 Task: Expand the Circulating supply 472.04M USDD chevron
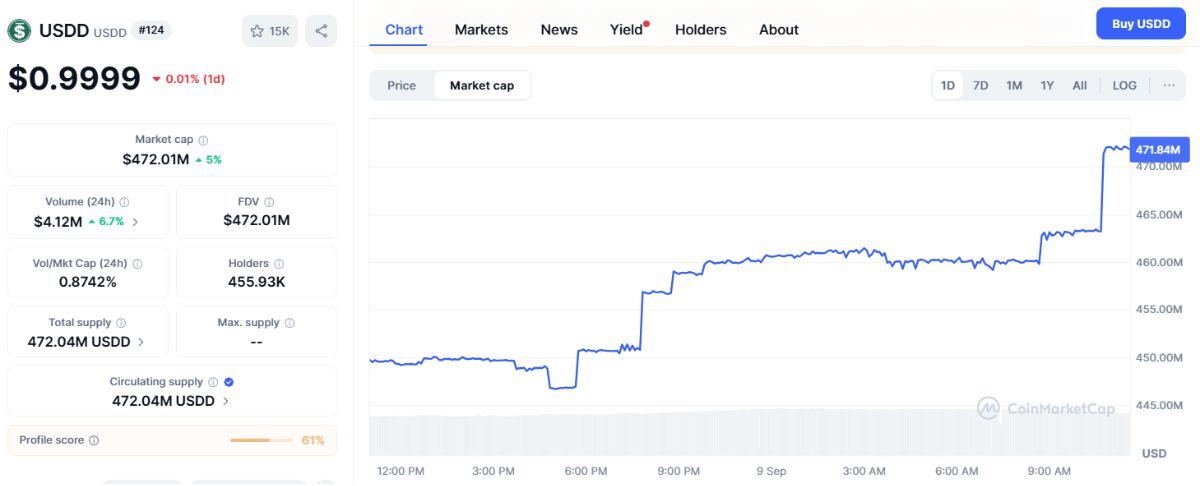click(225, 401)
